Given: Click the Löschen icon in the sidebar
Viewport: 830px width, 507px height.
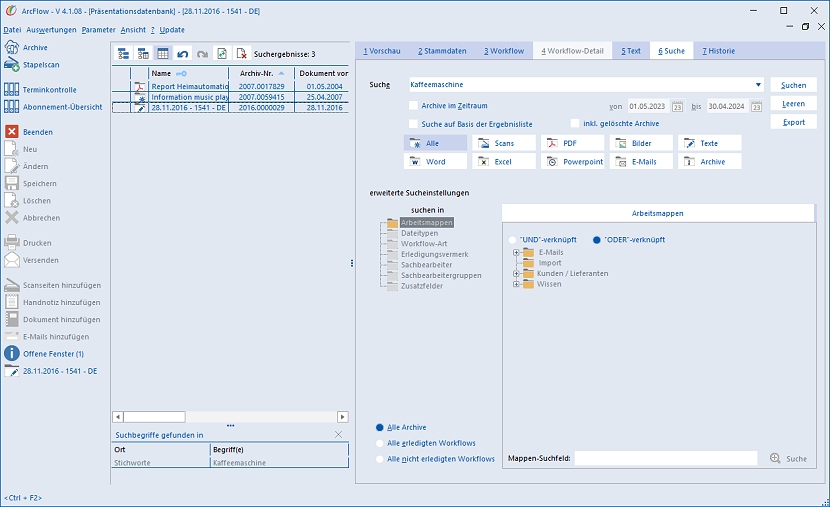Looking at the screenshot, I should pyautogui.click(x=12, y=201).
